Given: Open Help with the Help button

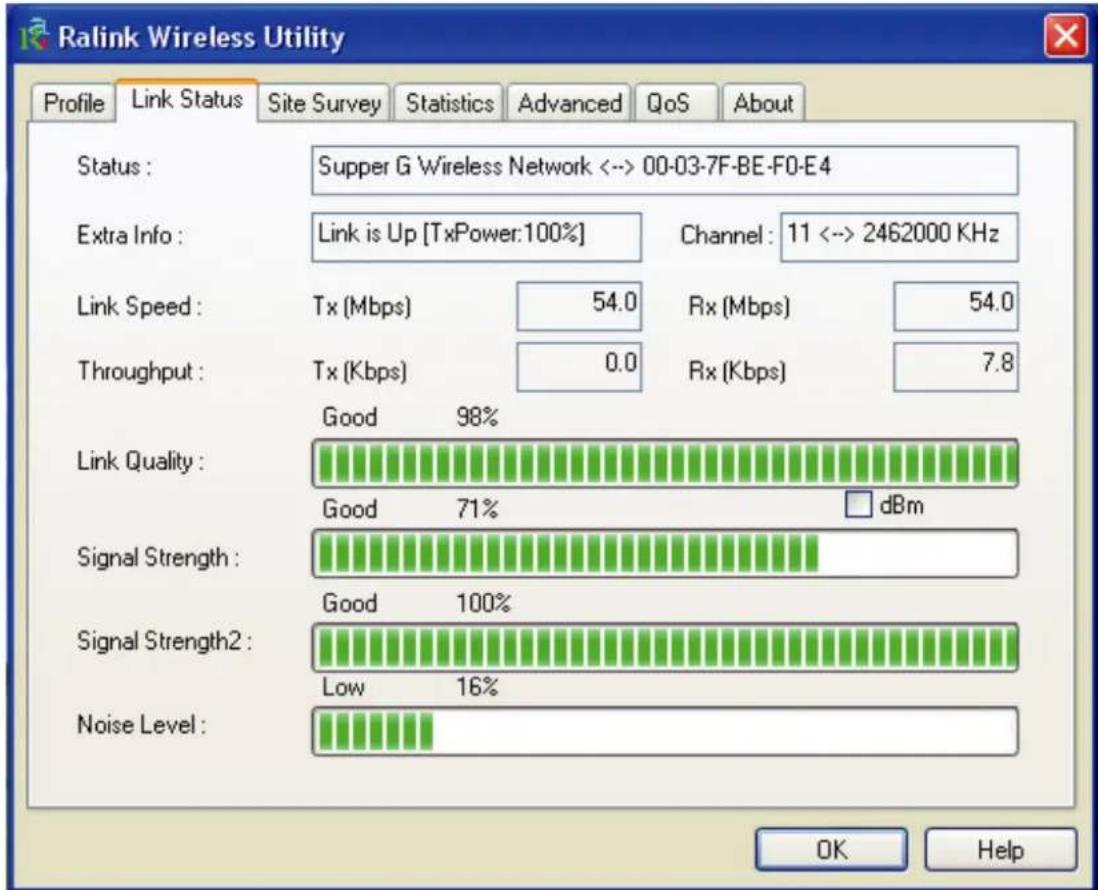Looking at the screenshot, I should pos(1000,849).
